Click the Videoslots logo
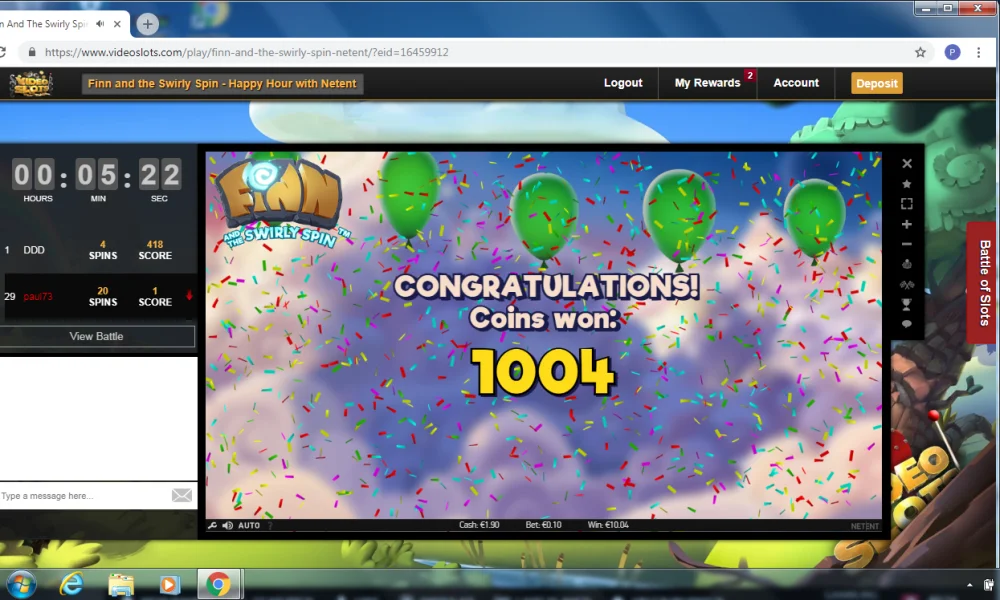Viewport: 1000px width, 600px height. 31,84
